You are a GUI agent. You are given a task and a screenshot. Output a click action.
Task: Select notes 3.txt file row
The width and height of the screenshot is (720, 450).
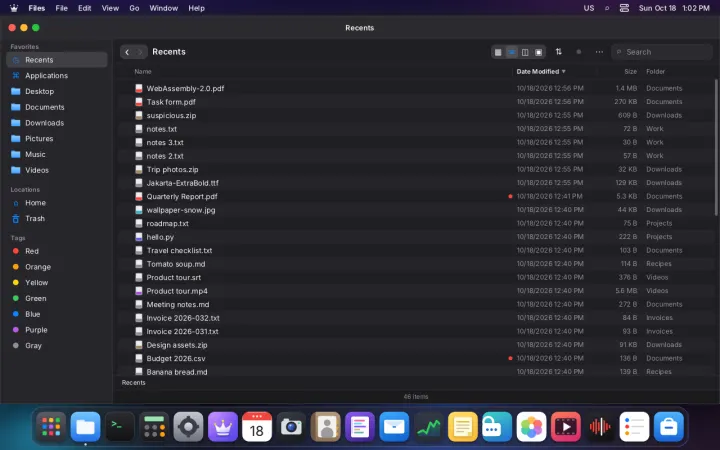(416, 142)
